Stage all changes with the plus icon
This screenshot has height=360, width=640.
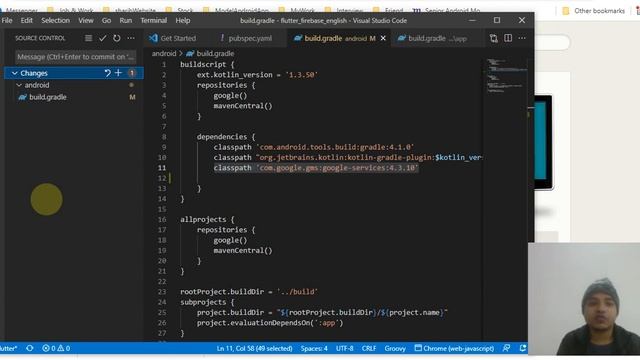118,73
